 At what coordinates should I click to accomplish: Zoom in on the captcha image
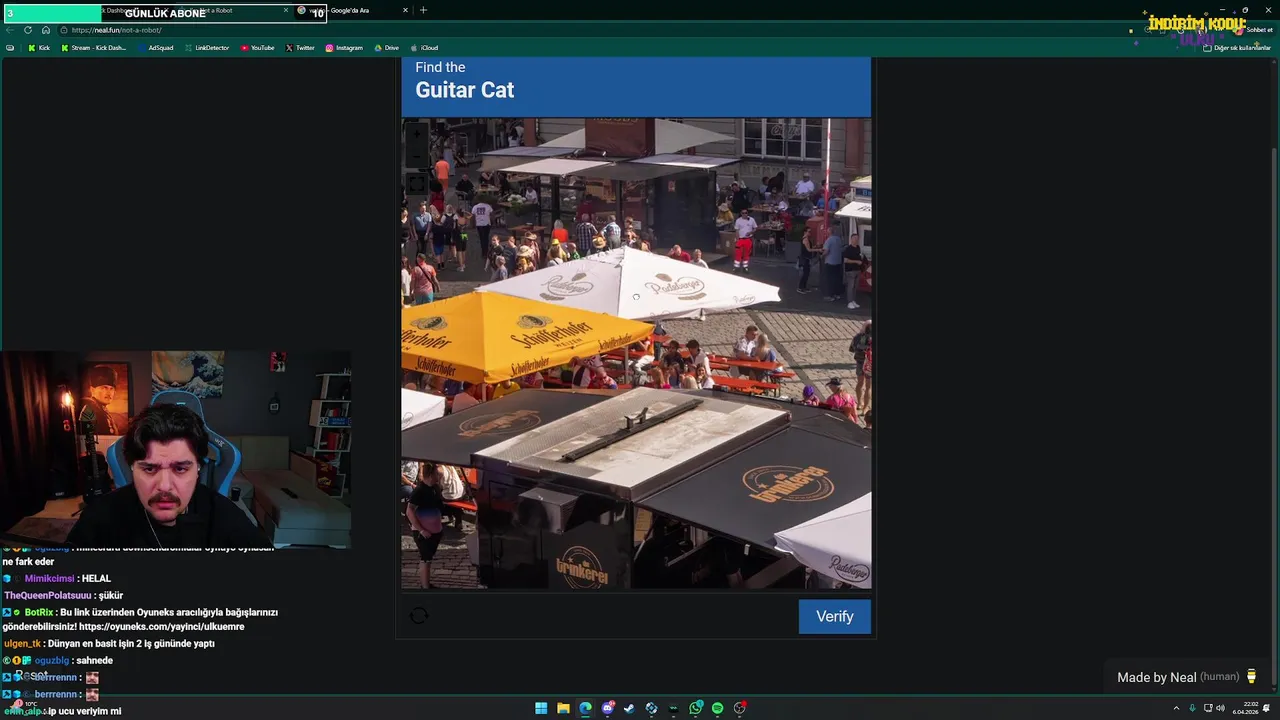(417, 134)
